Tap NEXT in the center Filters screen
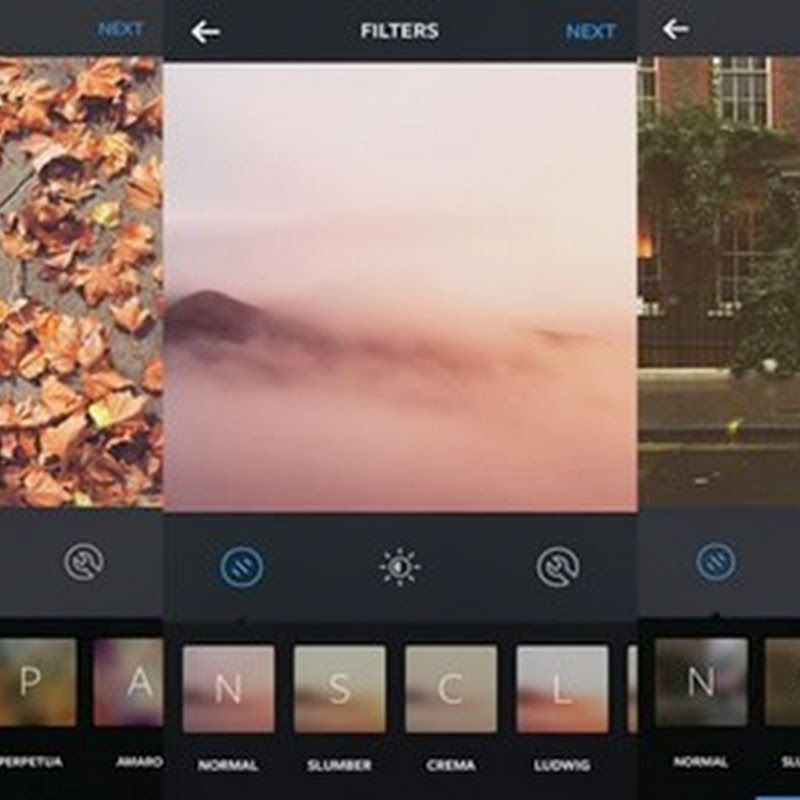The height and width of the screenshot is (800, 800). point(590,32)
